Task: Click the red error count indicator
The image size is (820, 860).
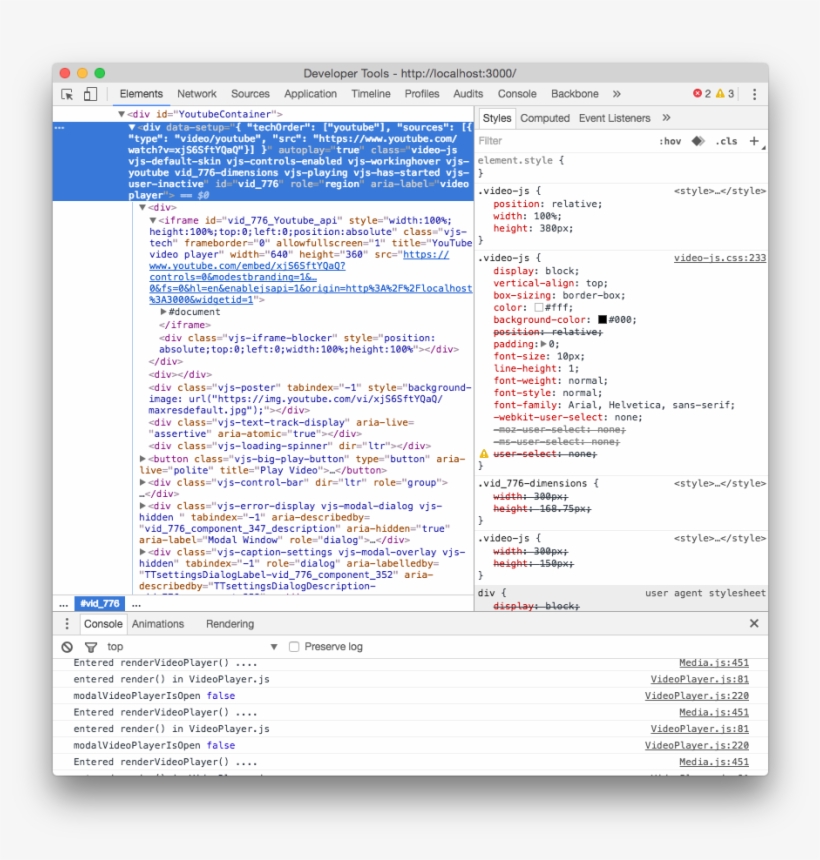Action: pos(702,94)
